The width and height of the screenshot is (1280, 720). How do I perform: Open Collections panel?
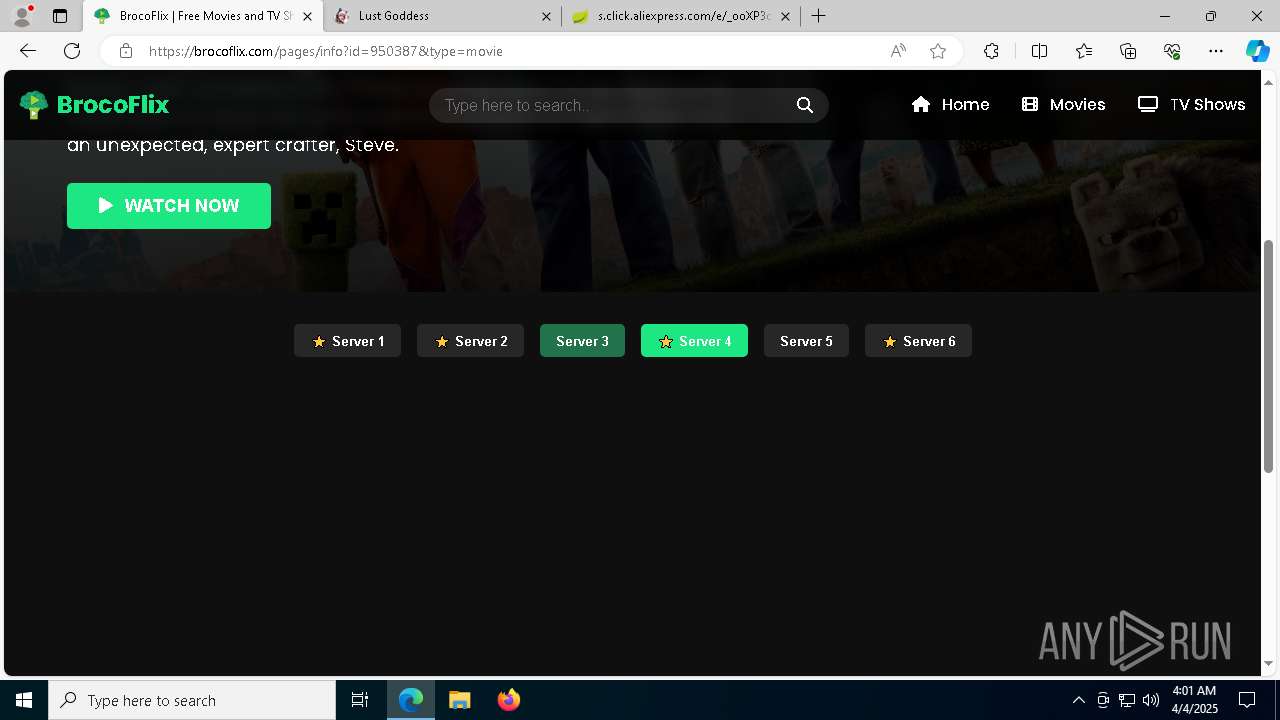[1128, 51]
